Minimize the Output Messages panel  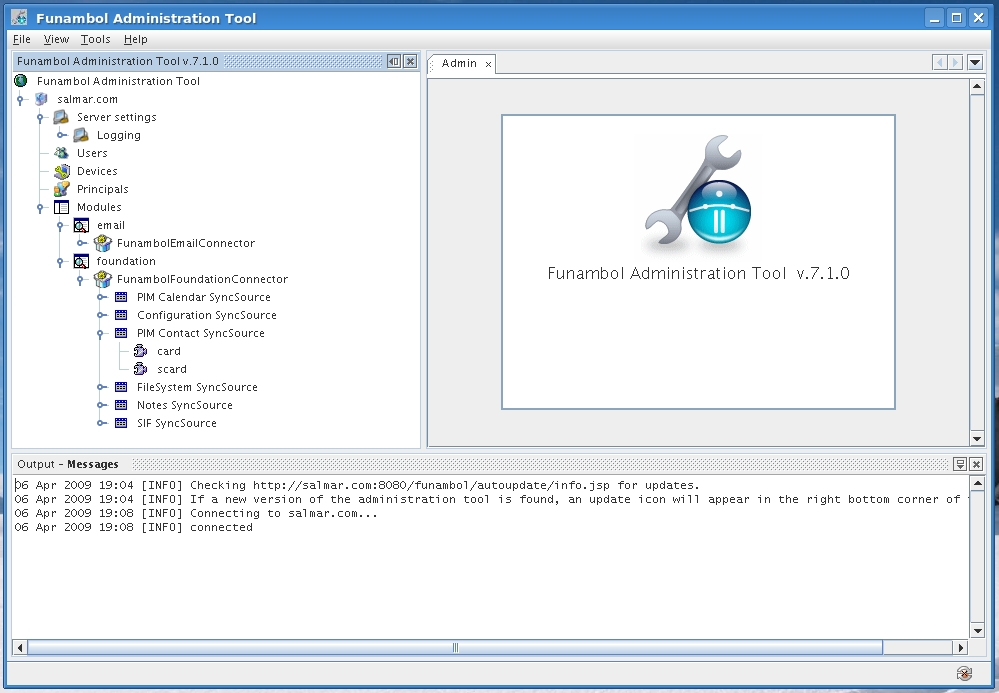point(959,464)
